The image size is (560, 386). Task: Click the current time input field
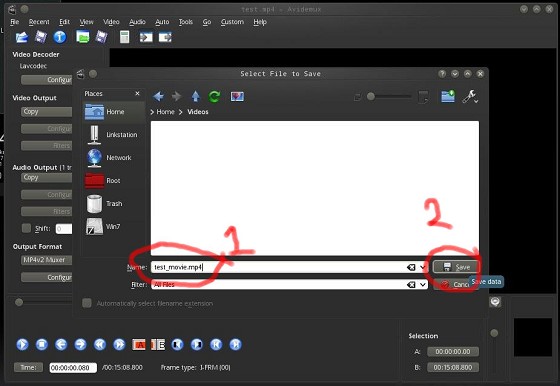tap(73, 367)
